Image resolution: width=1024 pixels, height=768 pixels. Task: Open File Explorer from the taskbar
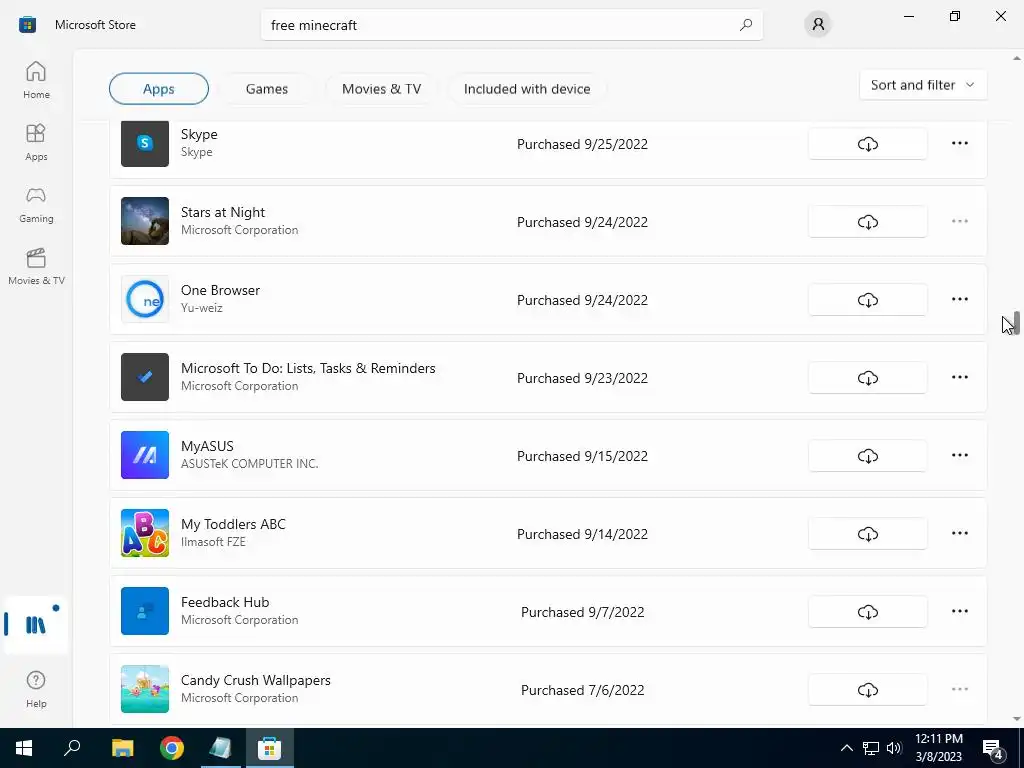(122, 748)
